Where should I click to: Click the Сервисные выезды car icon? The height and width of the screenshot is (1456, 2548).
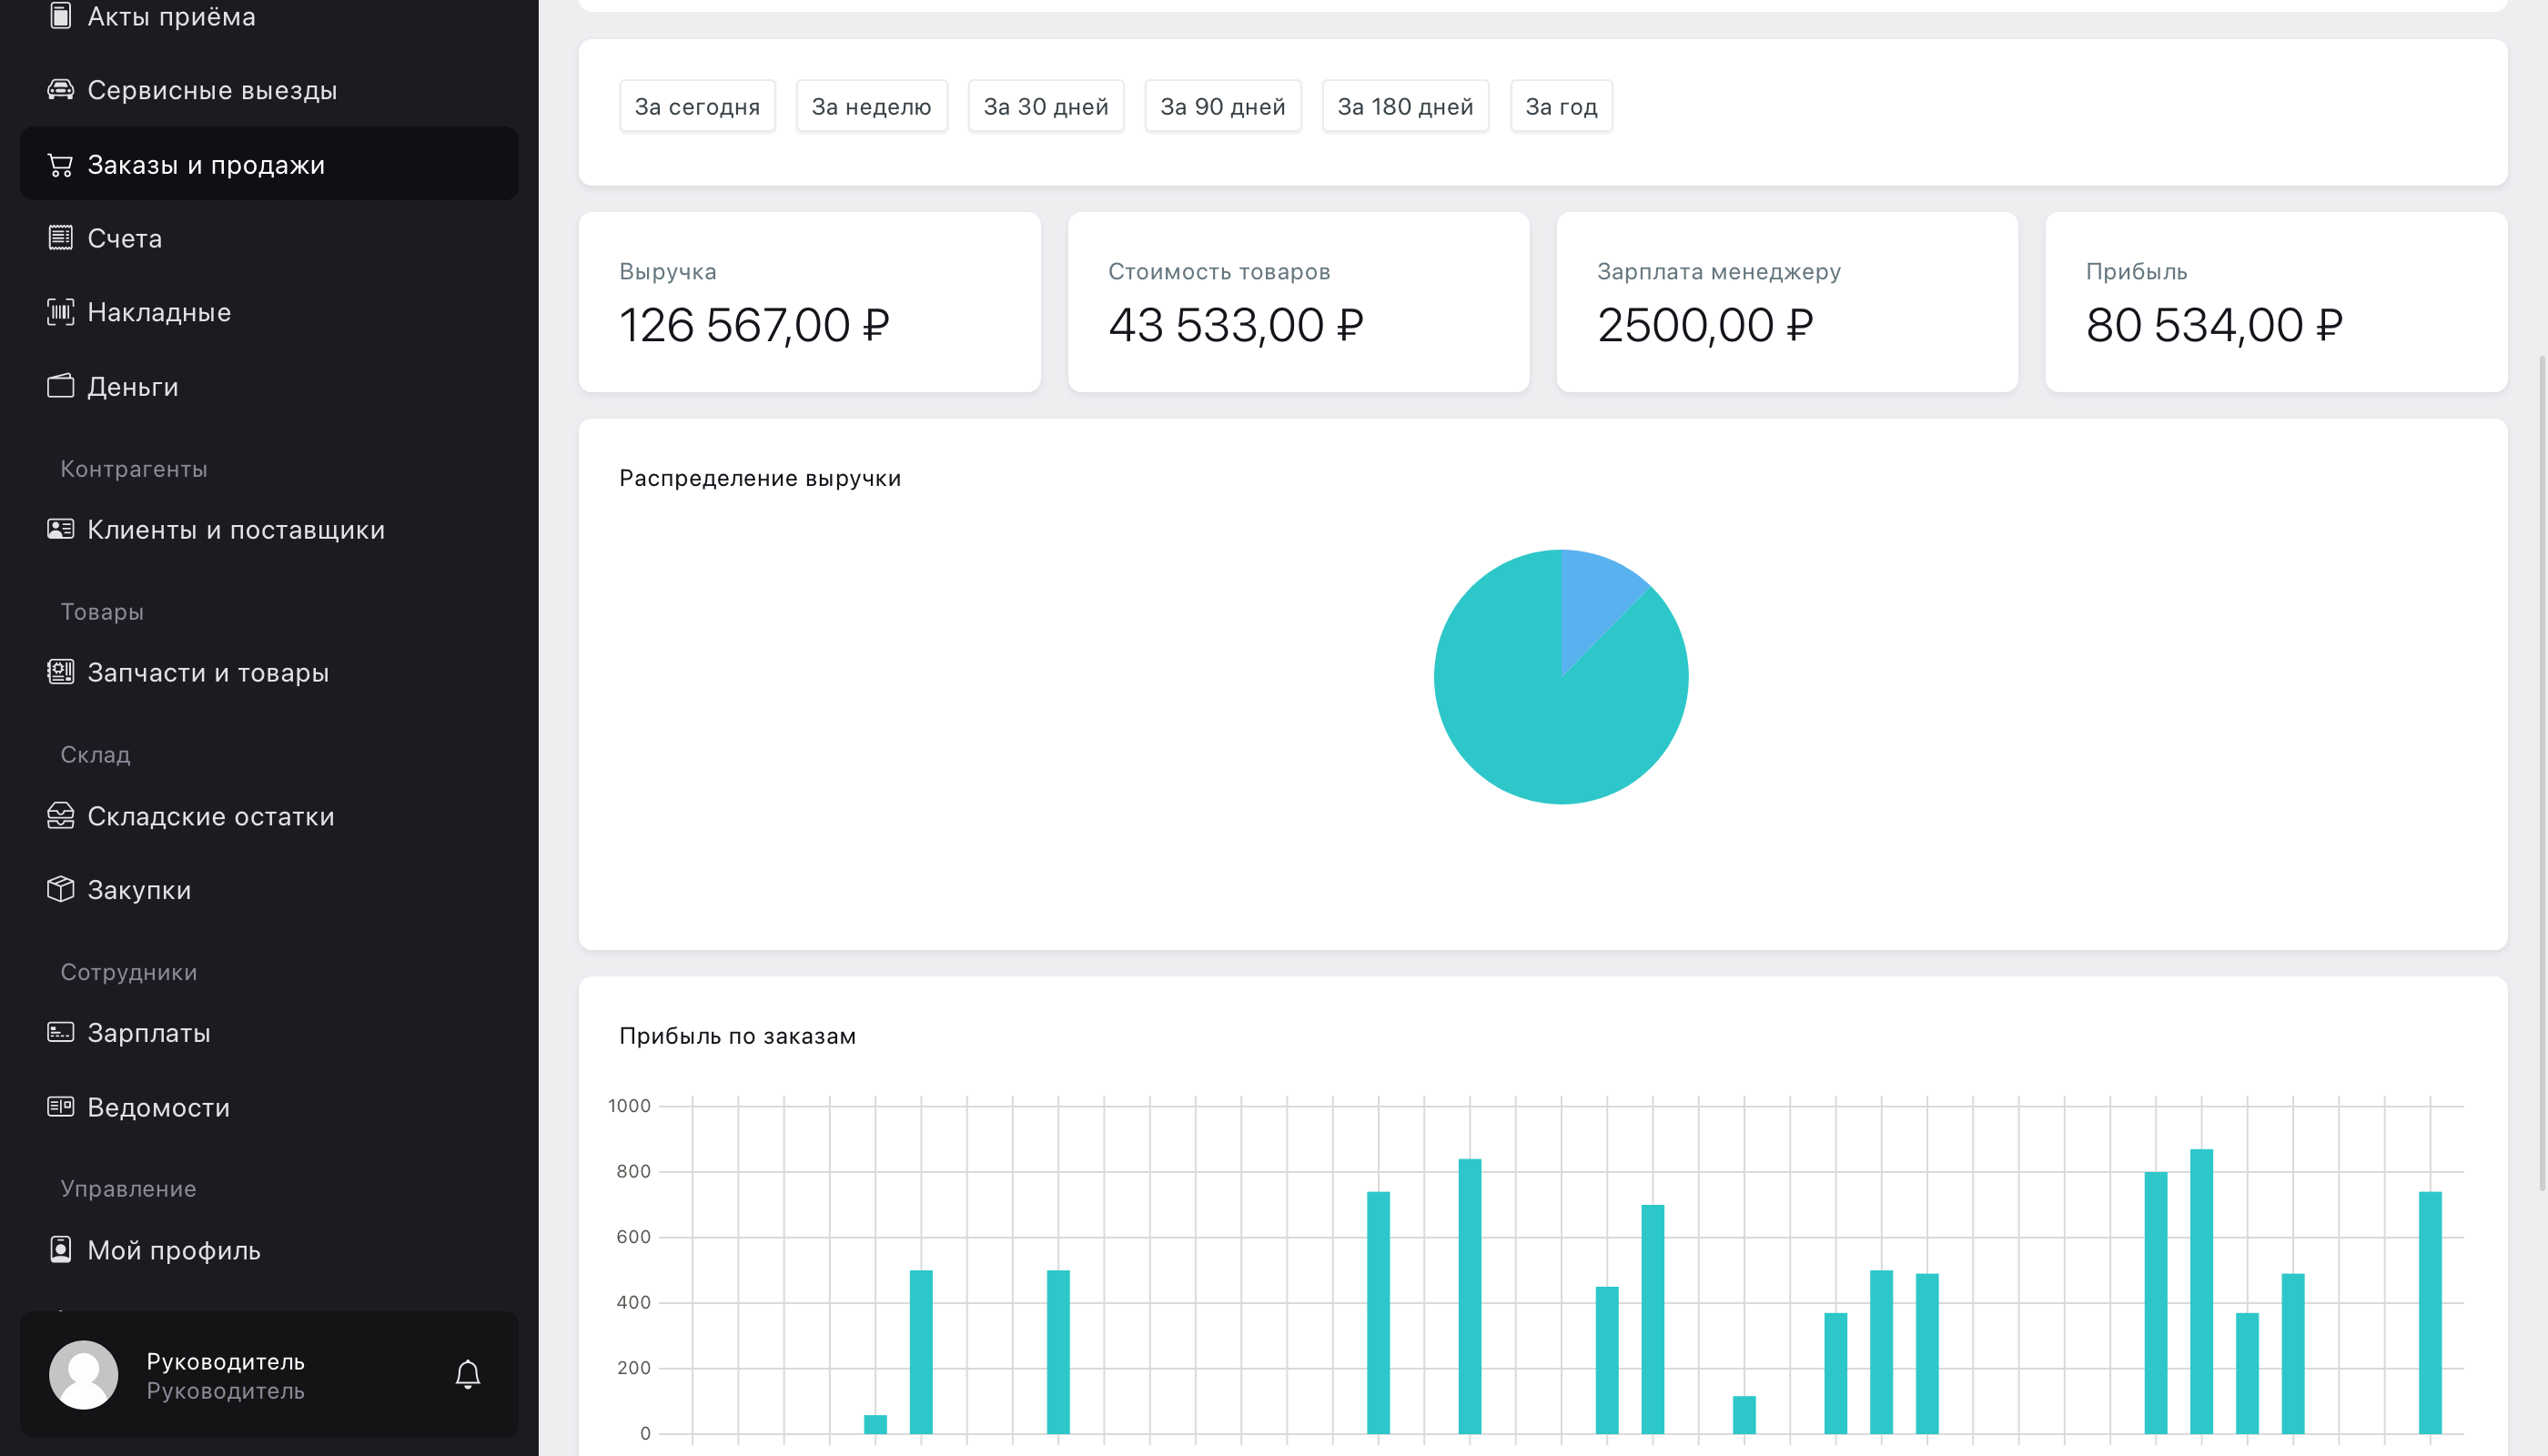(60, 90)
